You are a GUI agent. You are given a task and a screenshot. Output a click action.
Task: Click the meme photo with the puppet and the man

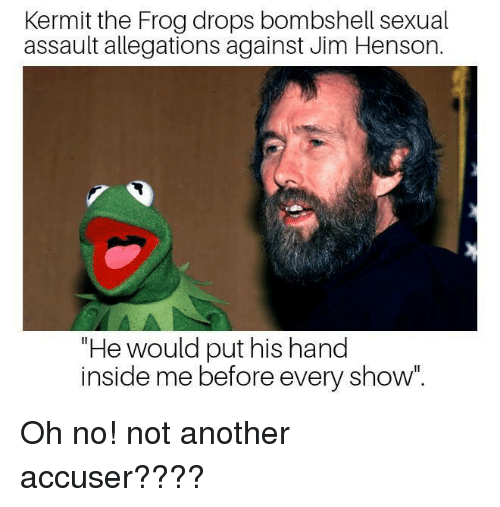click(250, 198)
